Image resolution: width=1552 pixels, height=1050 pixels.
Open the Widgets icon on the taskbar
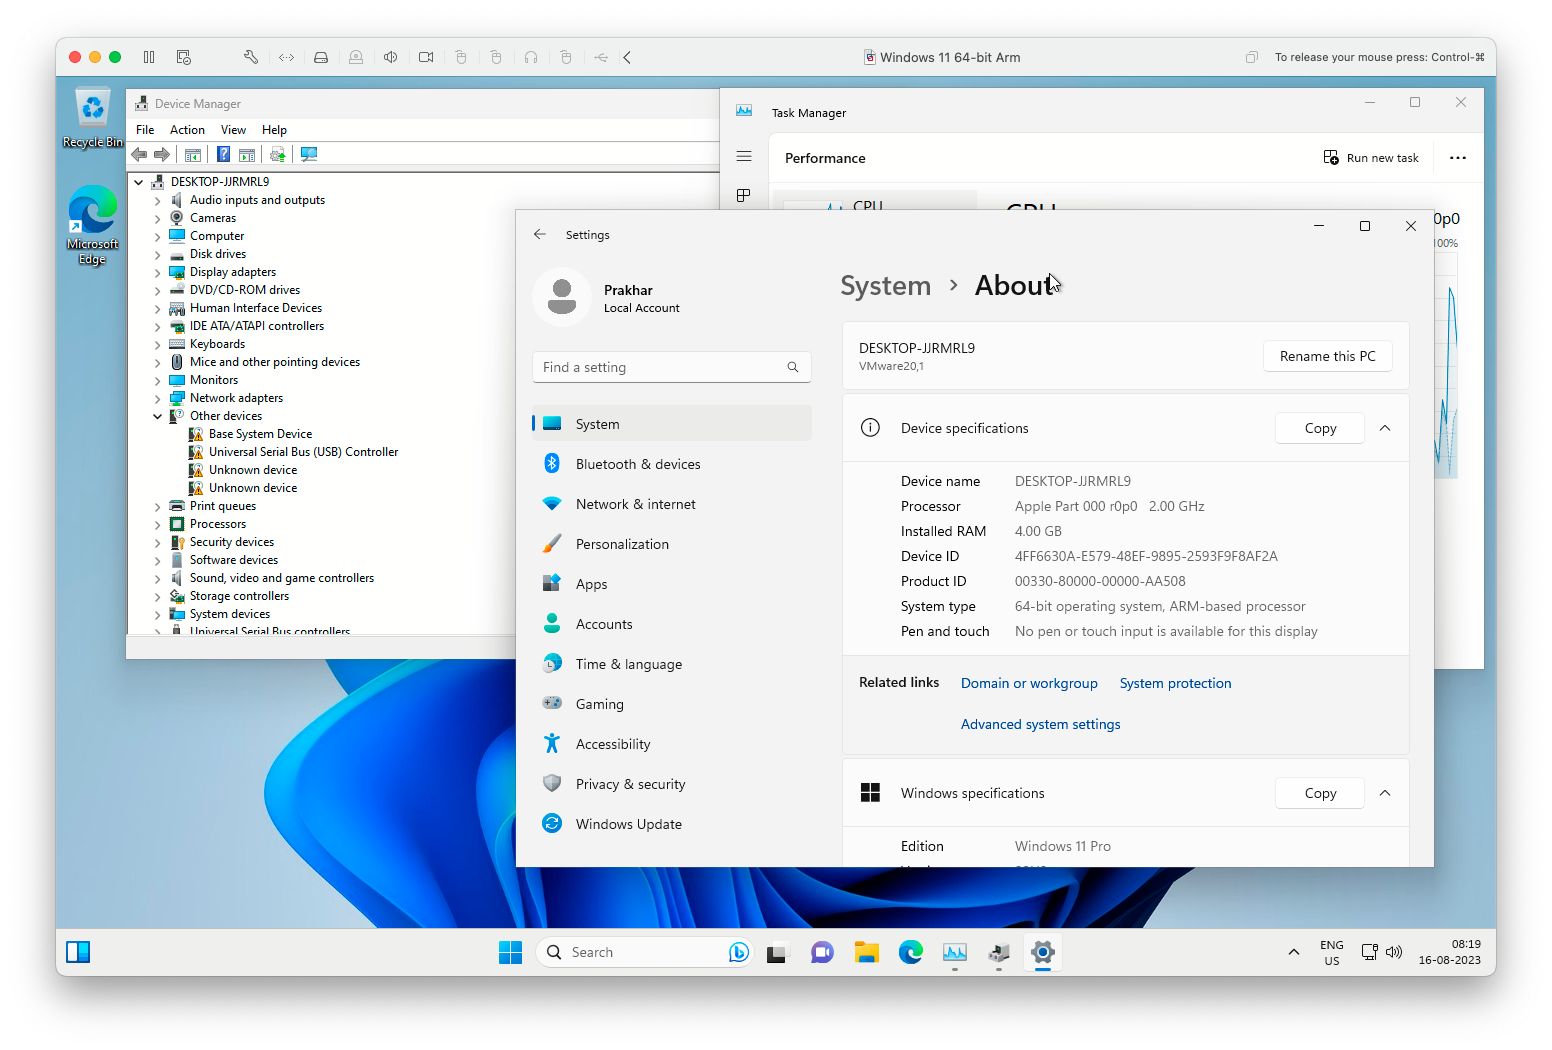(x=78, y=952)
